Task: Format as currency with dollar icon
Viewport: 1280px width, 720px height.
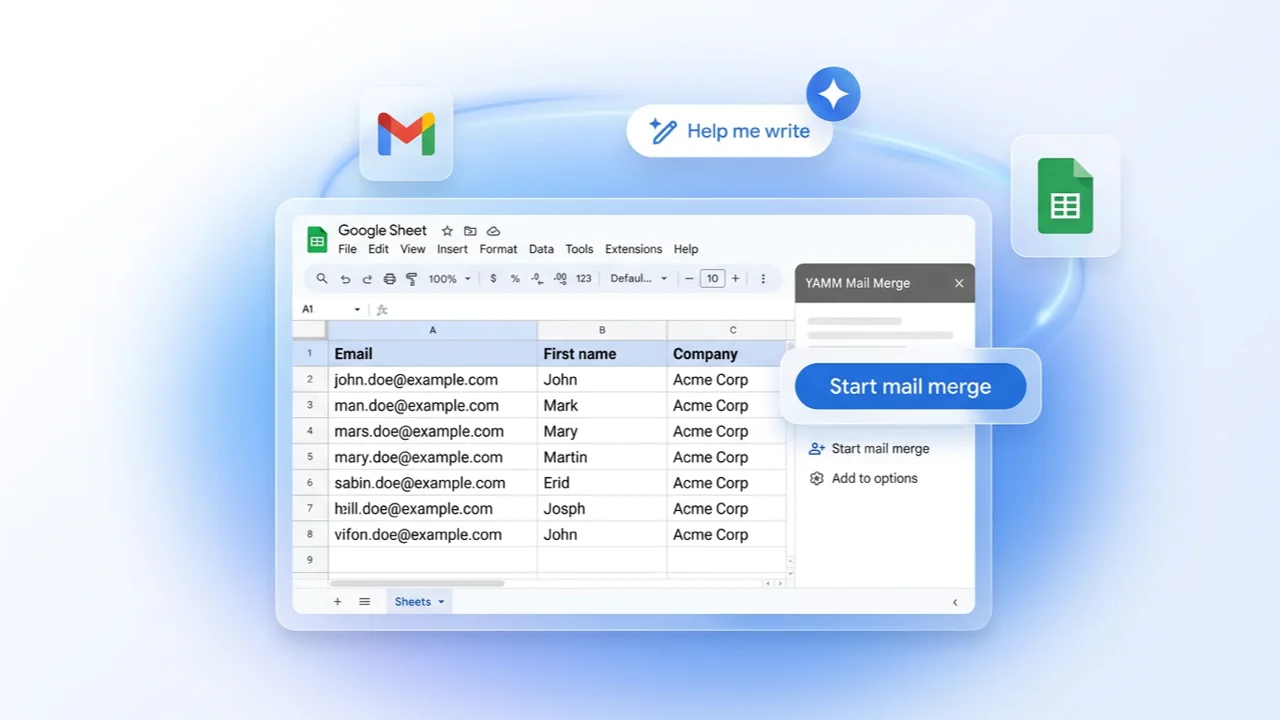Action: point(493,279)
